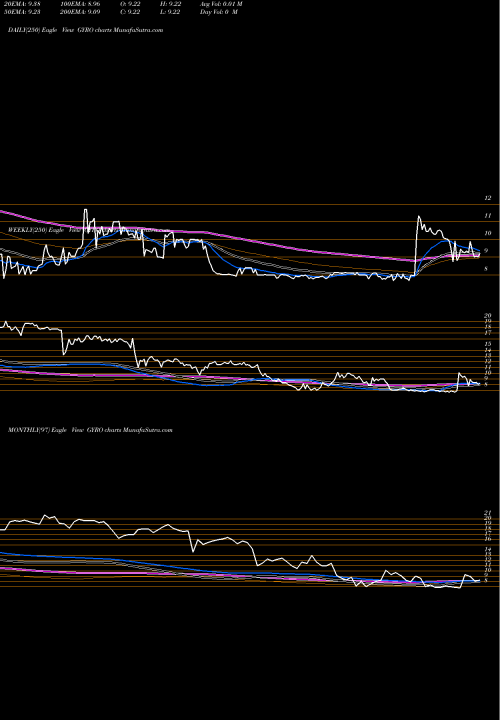Screen dimensions: 500x720
Task: Click the monthly chart's price label 21
Action: (488, 512)
